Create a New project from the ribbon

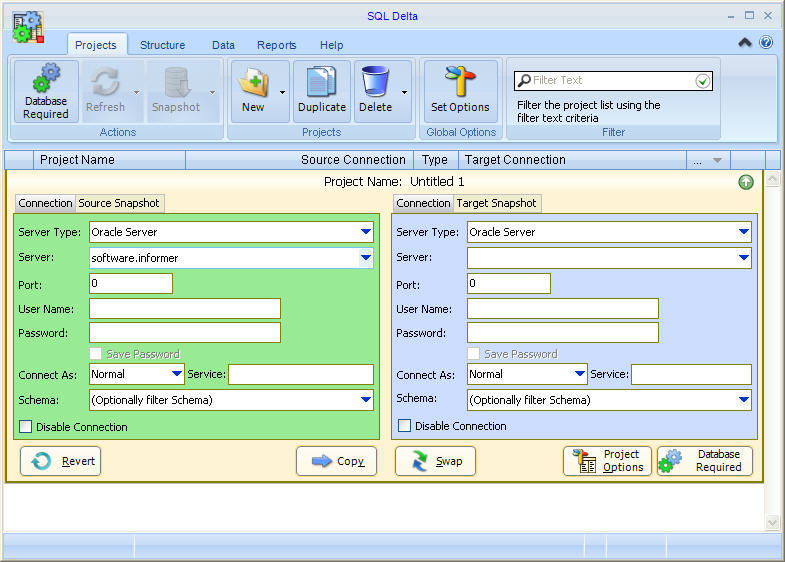(x=254, y=92)
